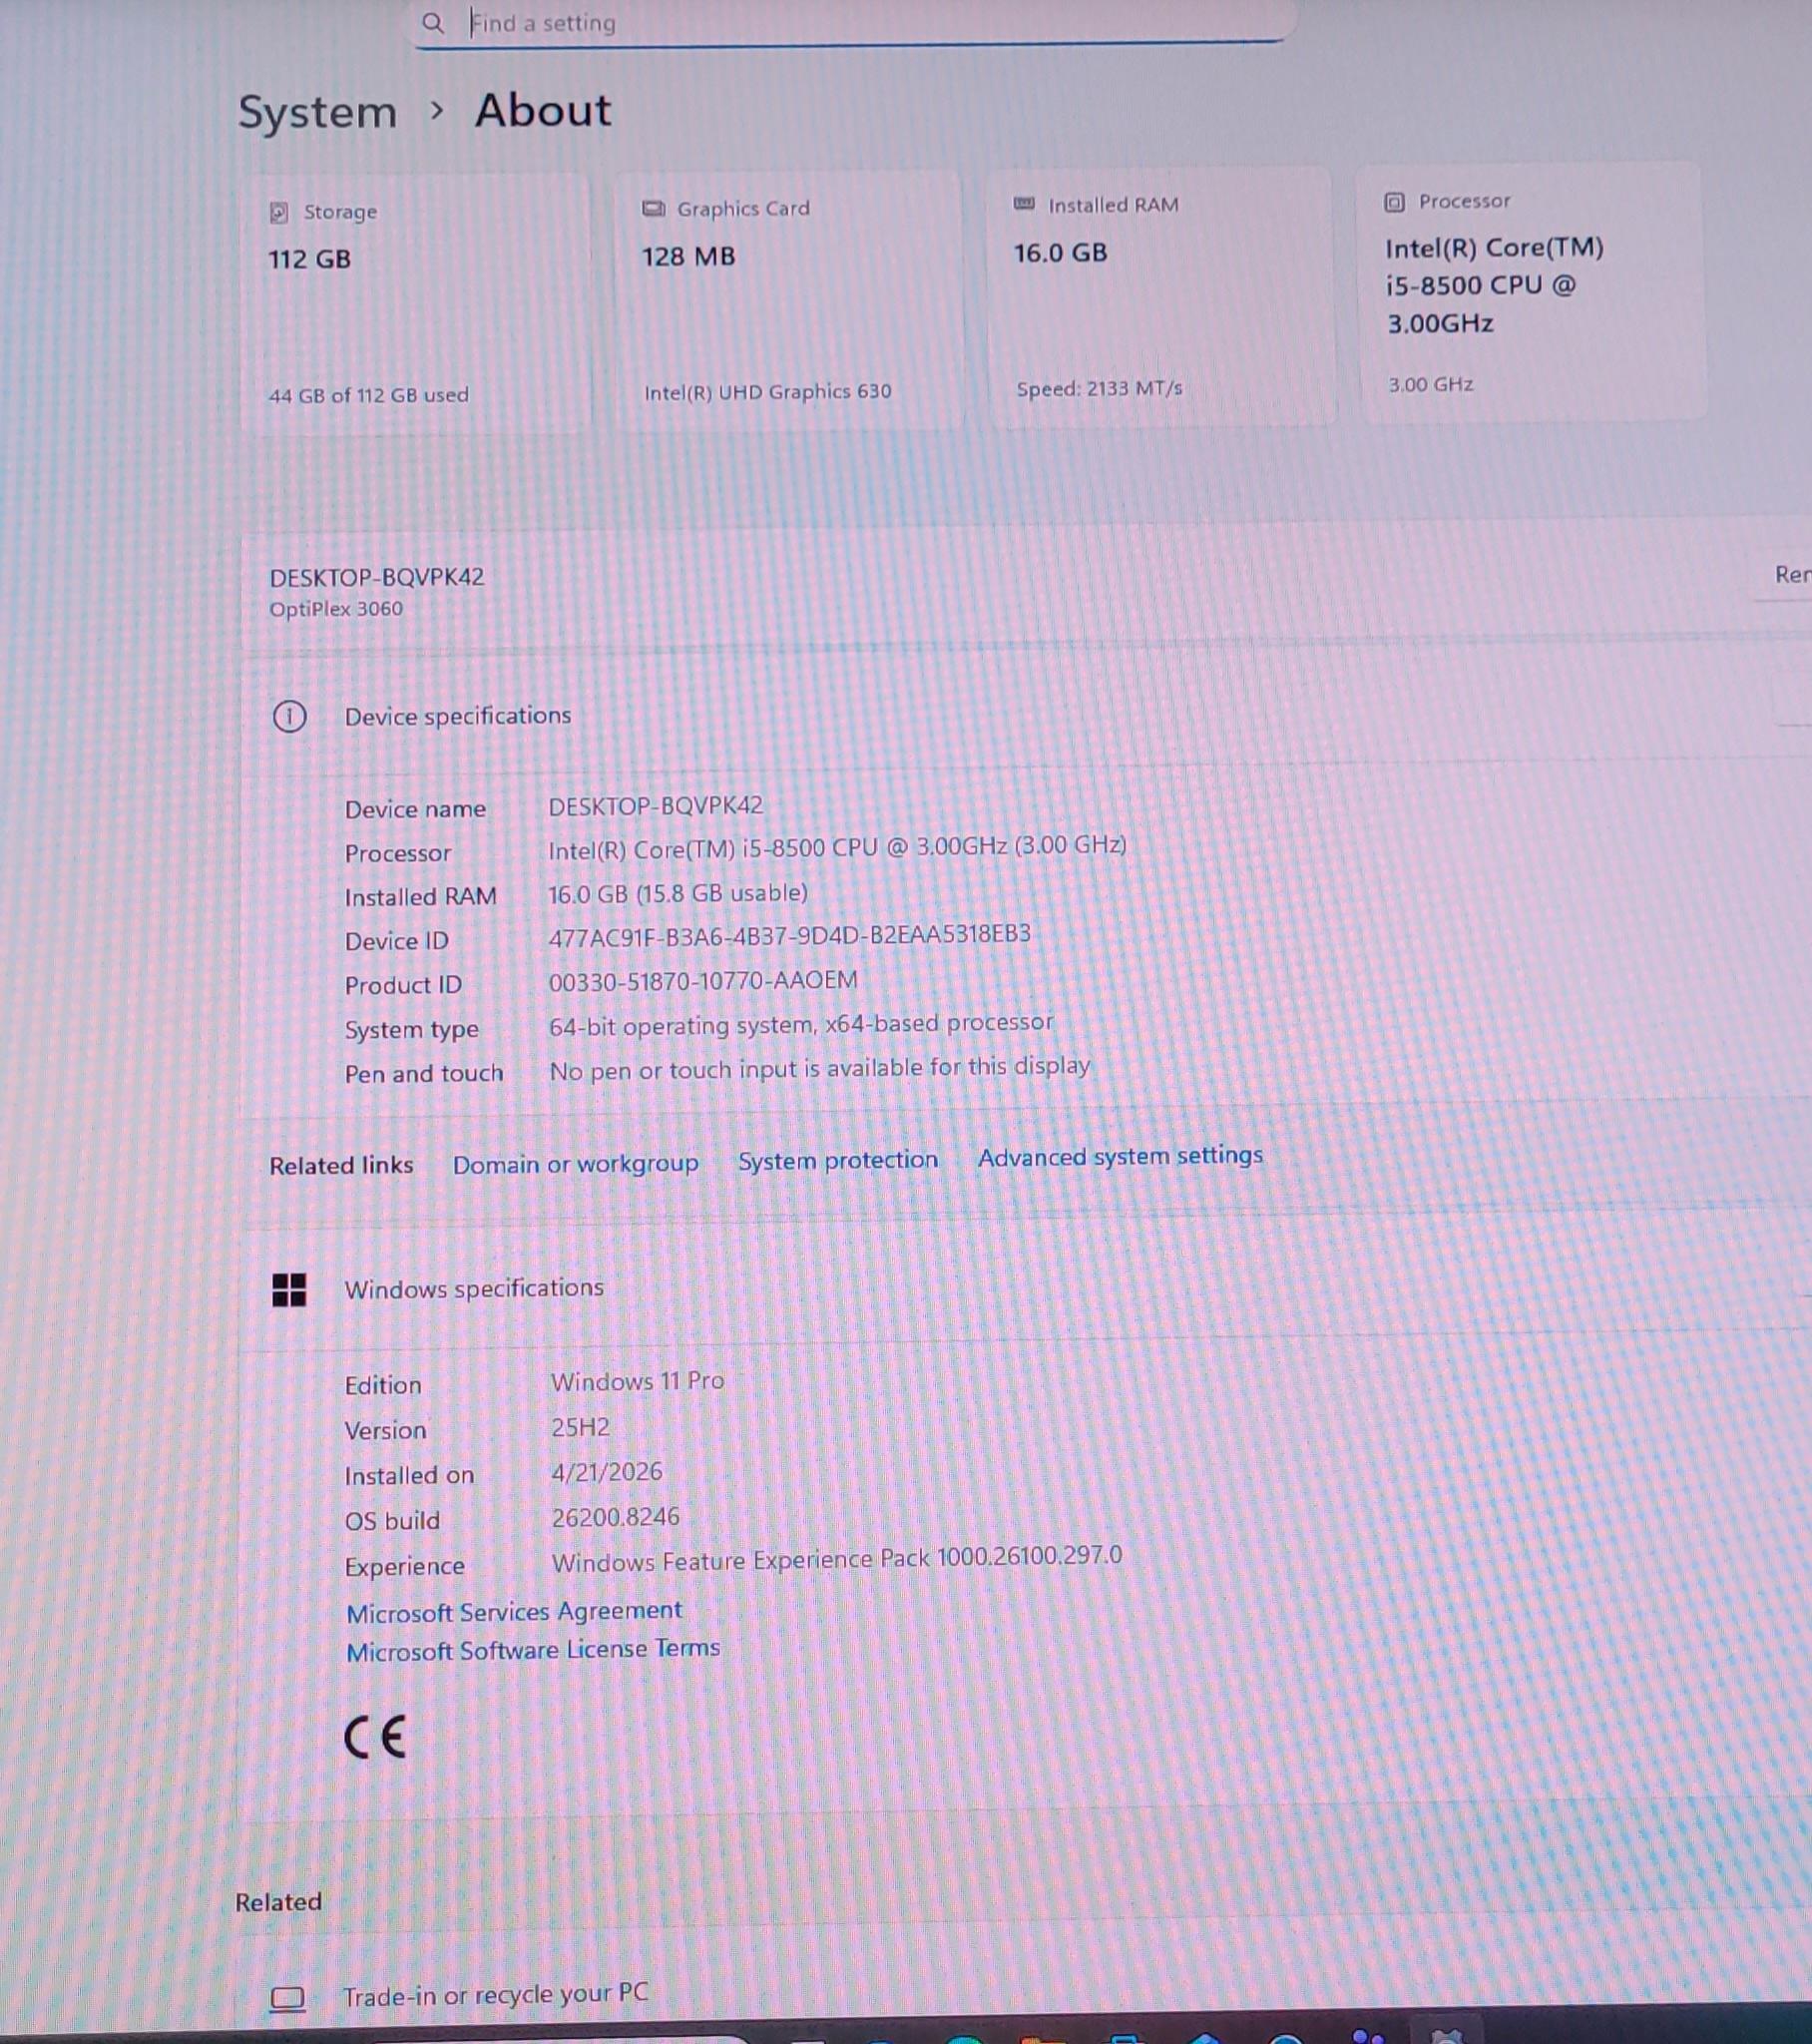The width and height of the screenshot is (1812, 2044).
Task: Click the "About" page title
Action: (543, 110)
